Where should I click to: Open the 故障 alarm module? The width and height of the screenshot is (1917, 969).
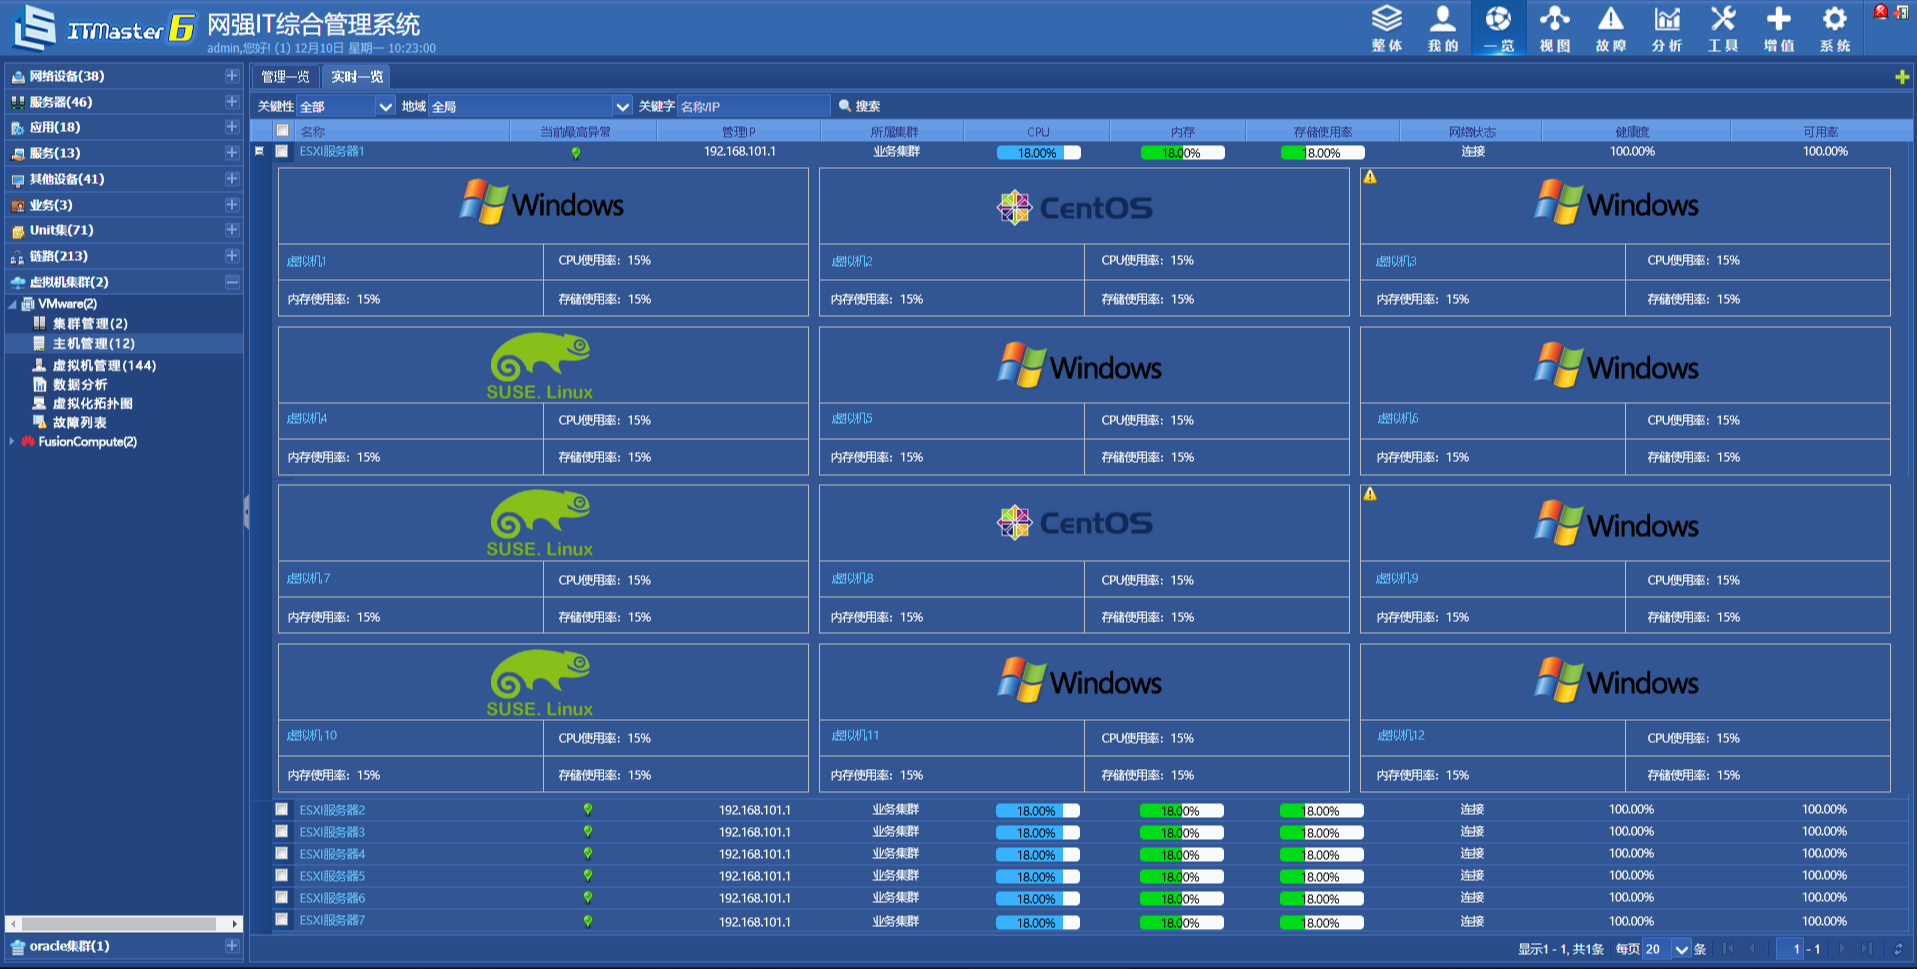point(1610,28)
